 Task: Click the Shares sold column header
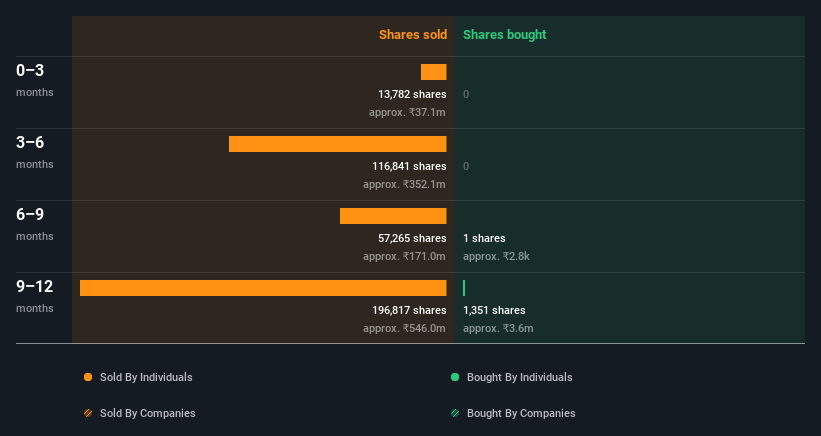413,35
